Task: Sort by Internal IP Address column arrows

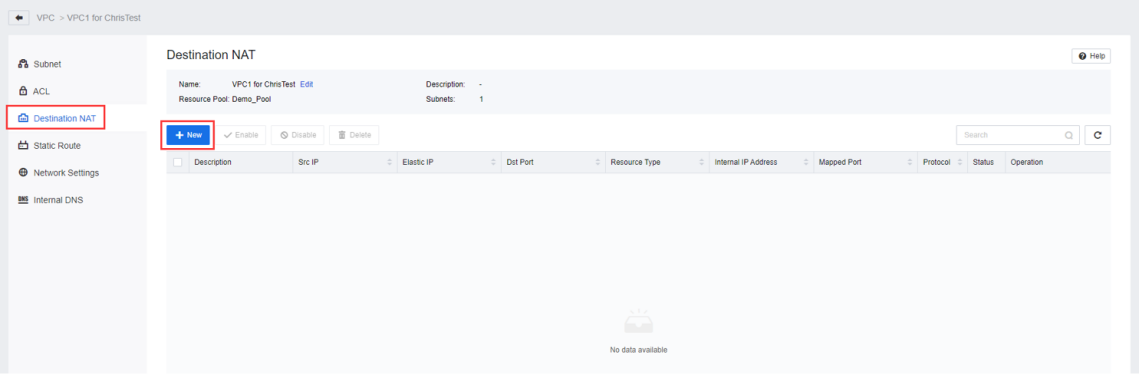Action: pos(806,162)
